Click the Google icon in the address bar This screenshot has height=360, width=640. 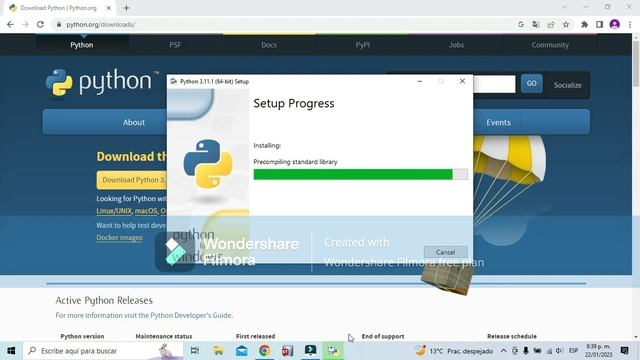click(521, 24)
